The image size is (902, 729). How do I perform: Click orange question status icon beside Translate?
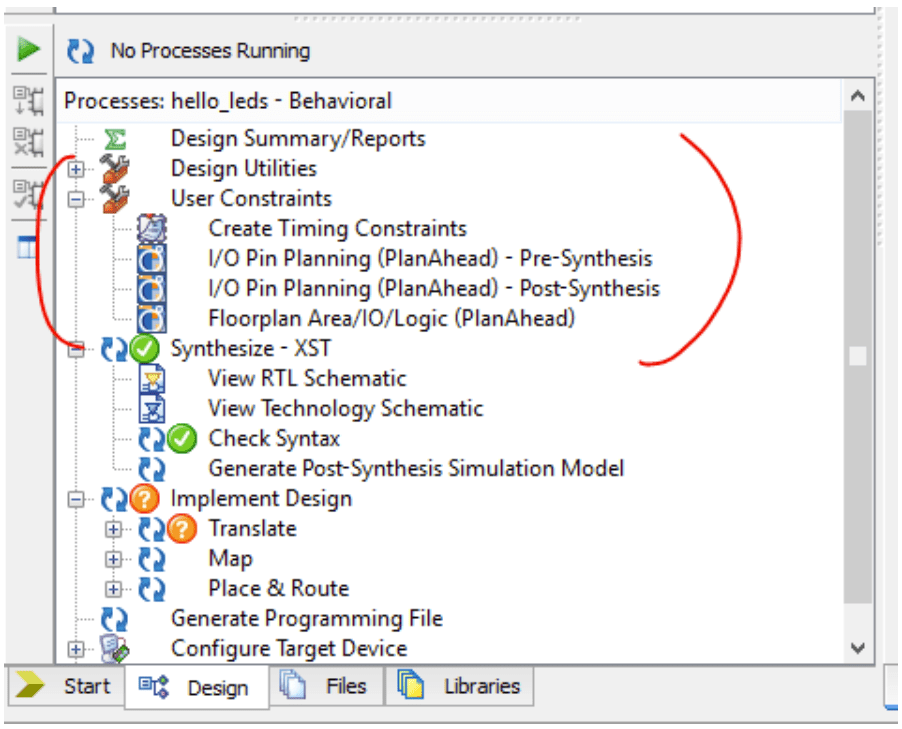(182, 529)
